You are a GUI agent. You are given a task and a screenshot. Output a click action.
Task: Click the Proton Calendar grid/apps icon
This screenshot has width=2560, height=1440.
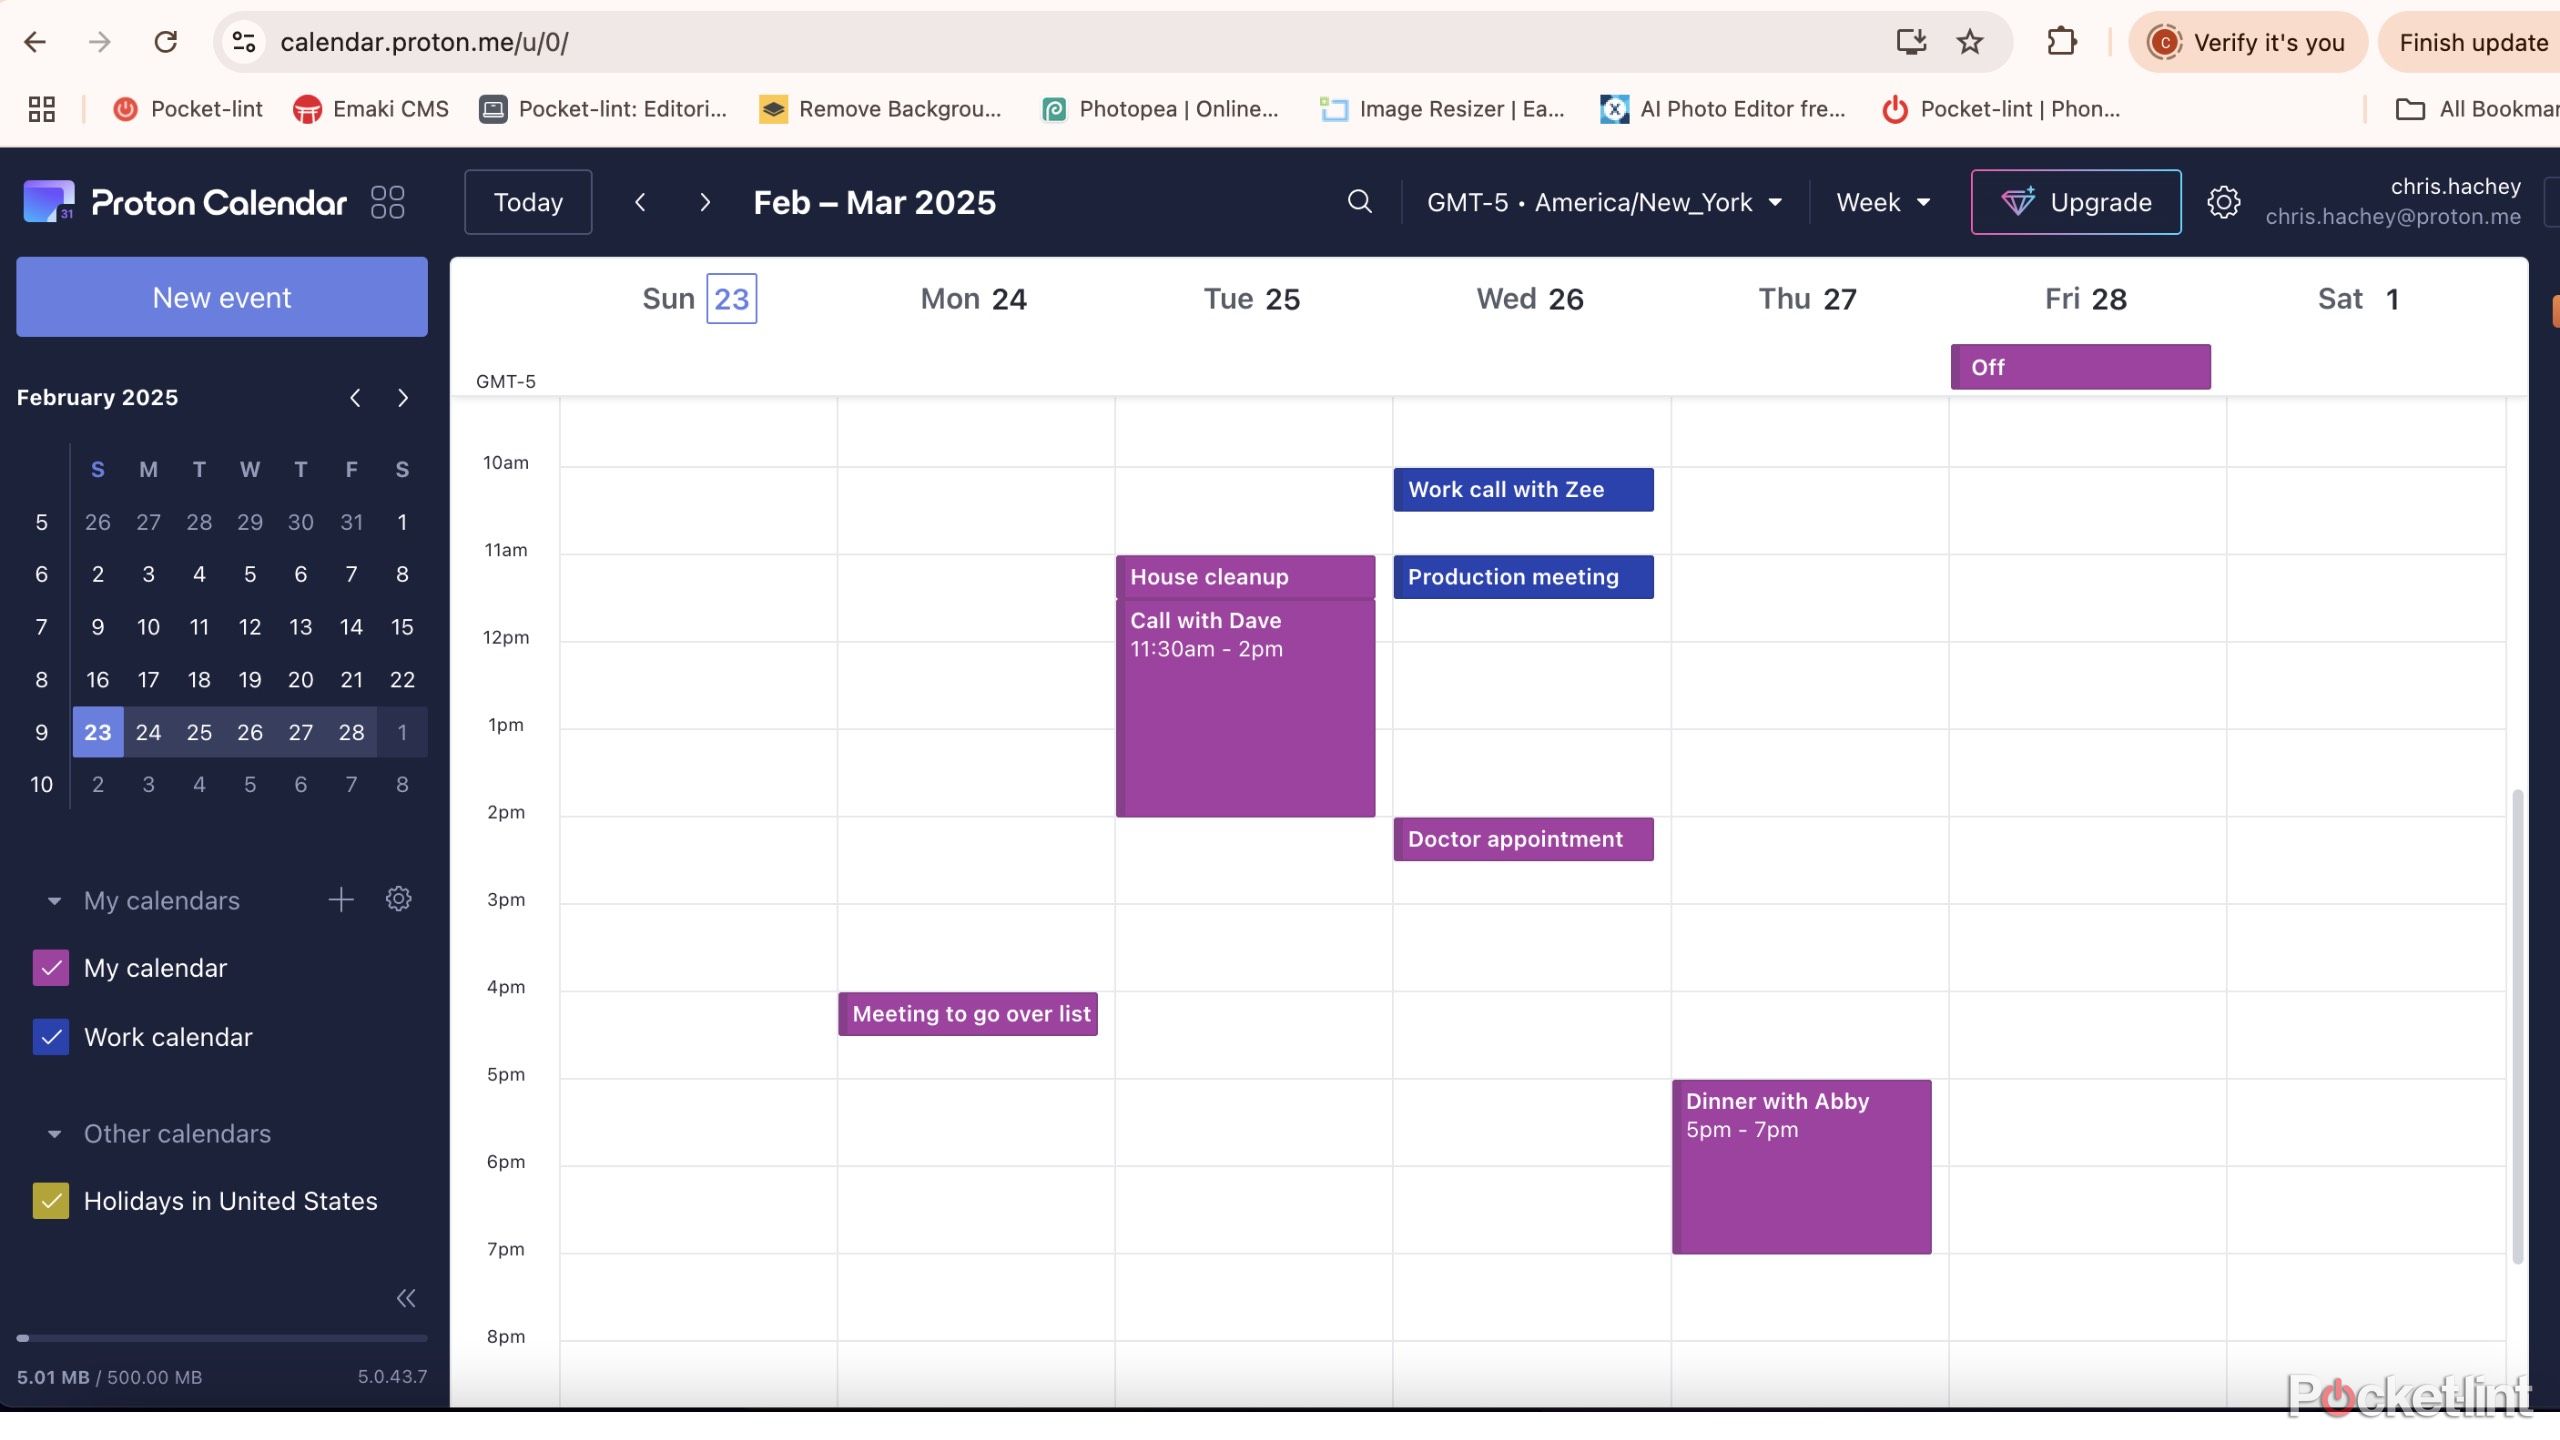pos(387,202)
